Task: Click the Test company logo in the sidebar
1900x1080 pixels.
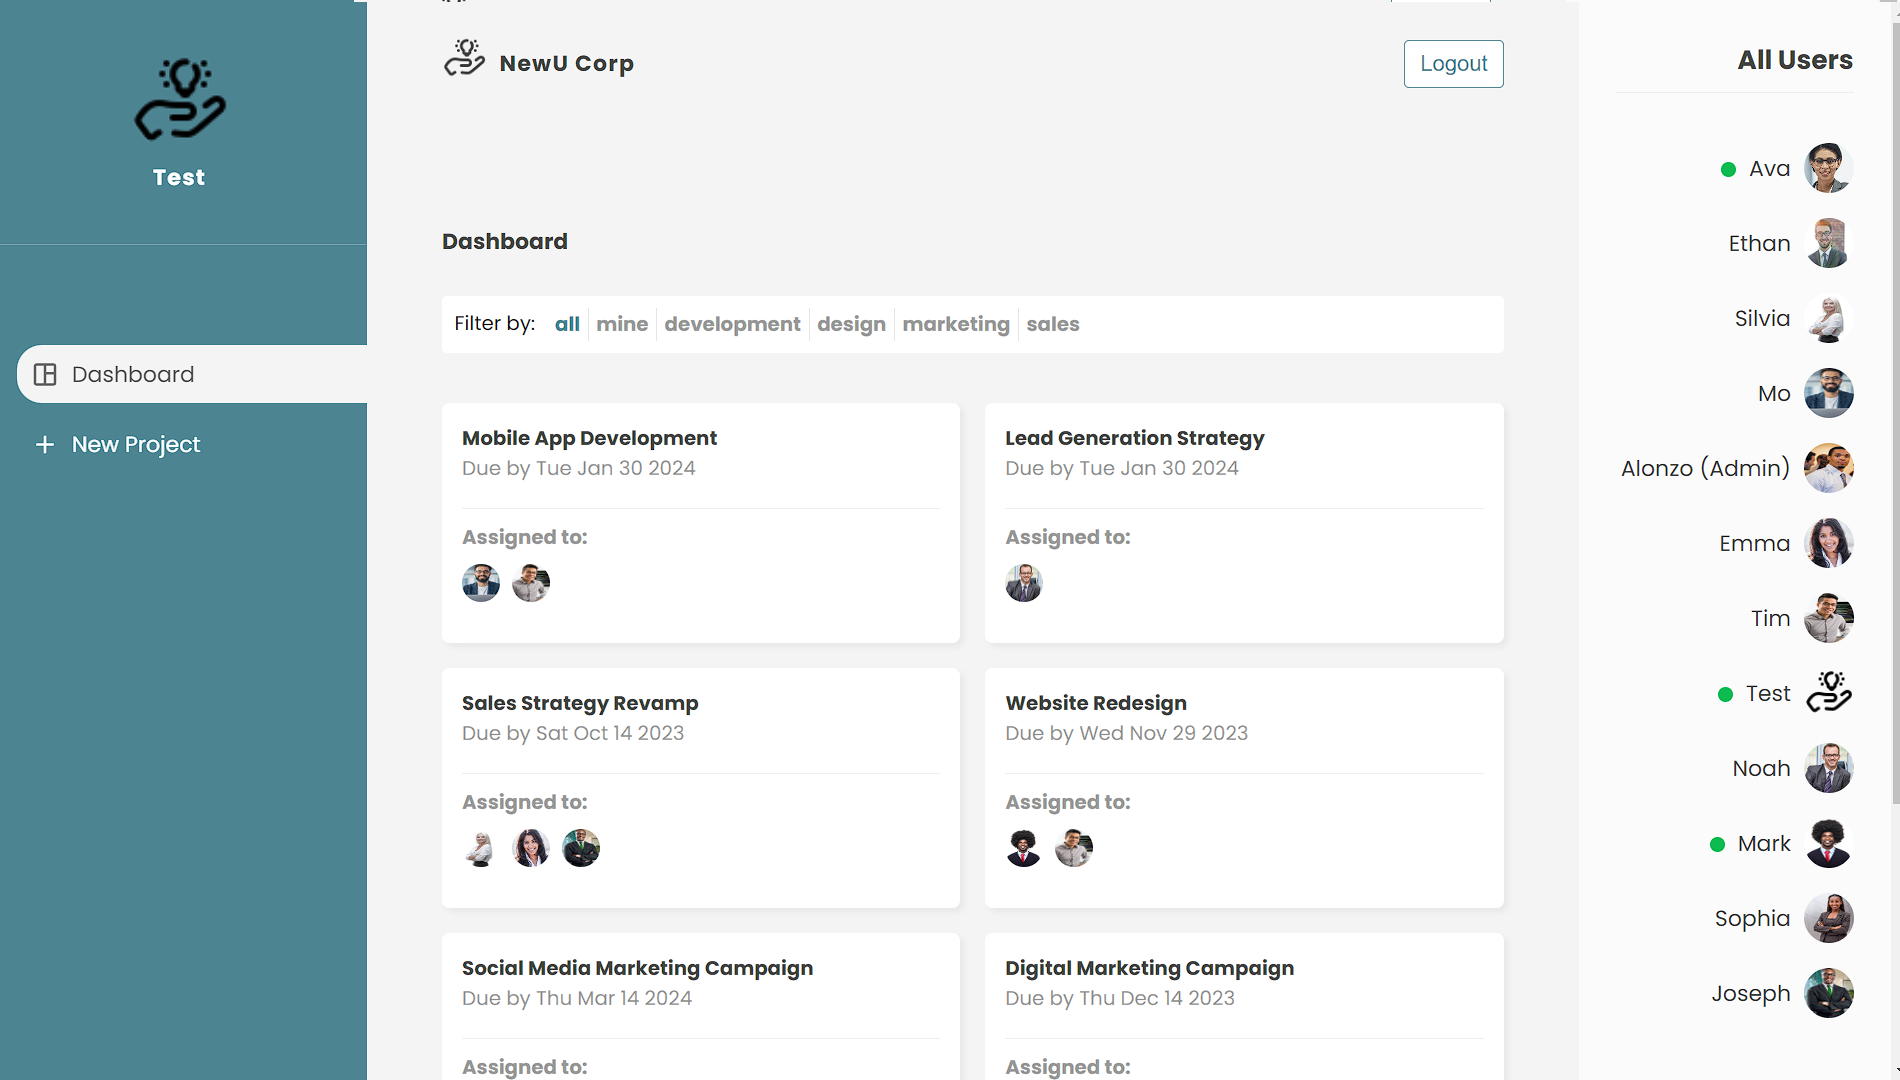Action: pyautogui.click(x=181, y=100)
